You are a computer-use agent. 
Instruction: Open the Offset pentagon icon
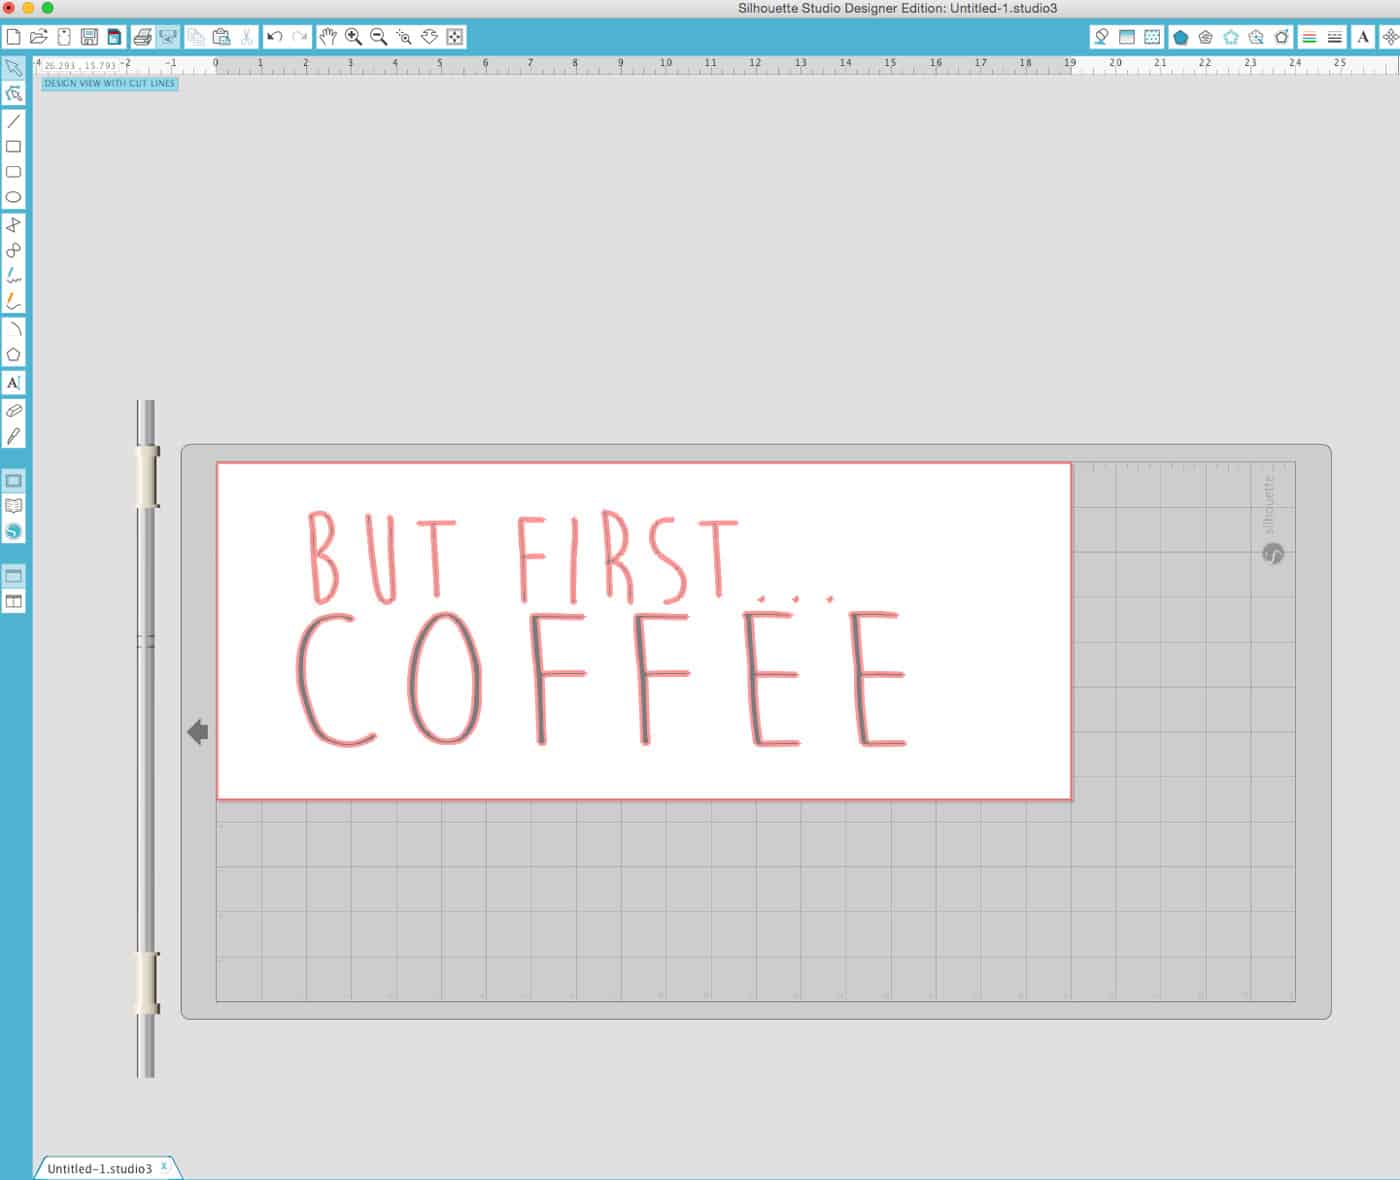[1205, 37]
